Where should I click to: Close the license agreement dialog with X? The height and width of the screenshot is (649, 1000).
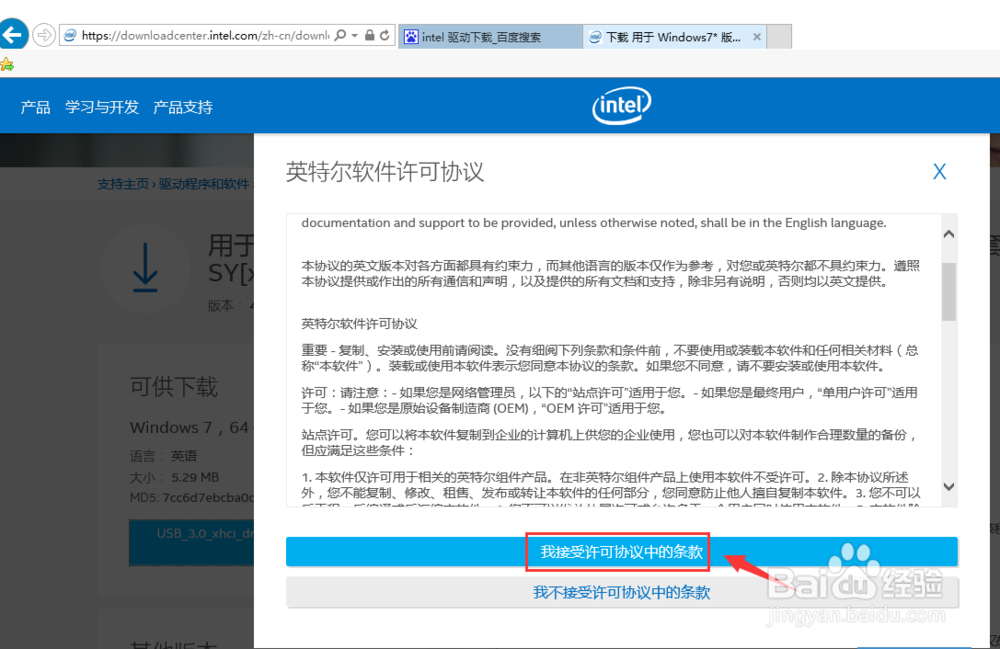pyautogui.click(x=939, y=171)
